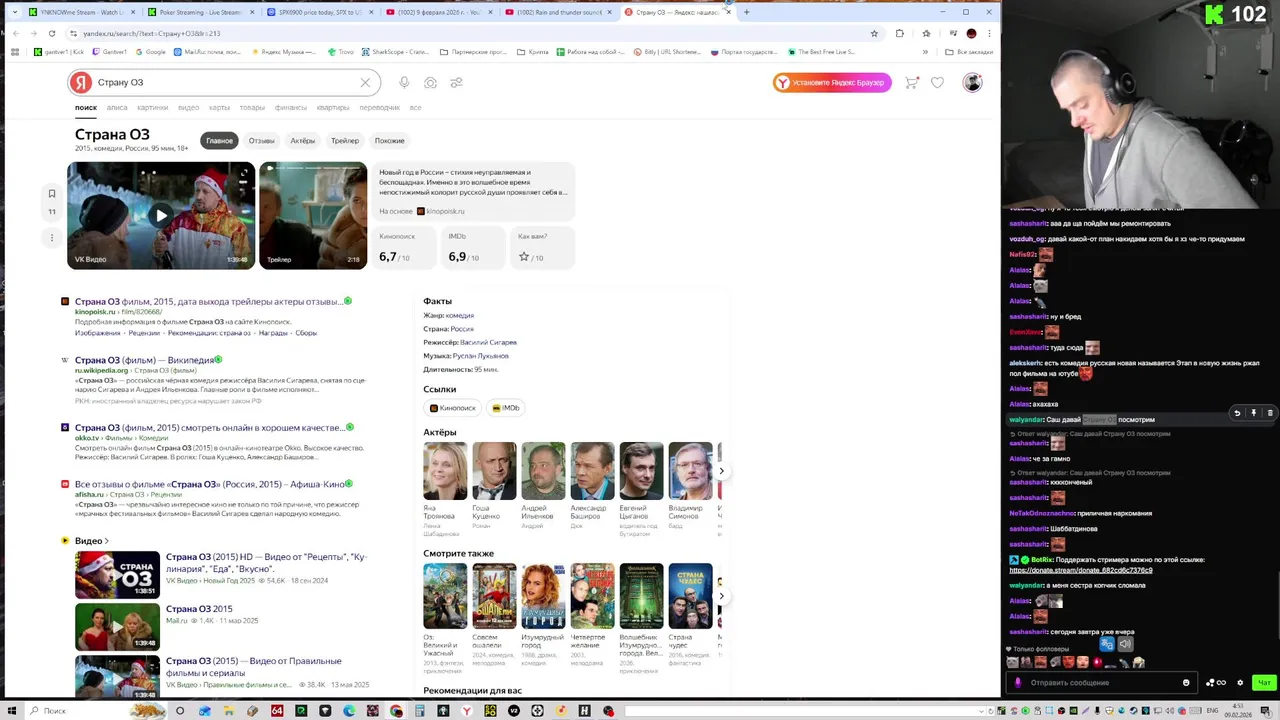This screenshot has height=720, width=1280.
Task: Open the Википедия Страна ОЗ result
Action: pos(145,360)
